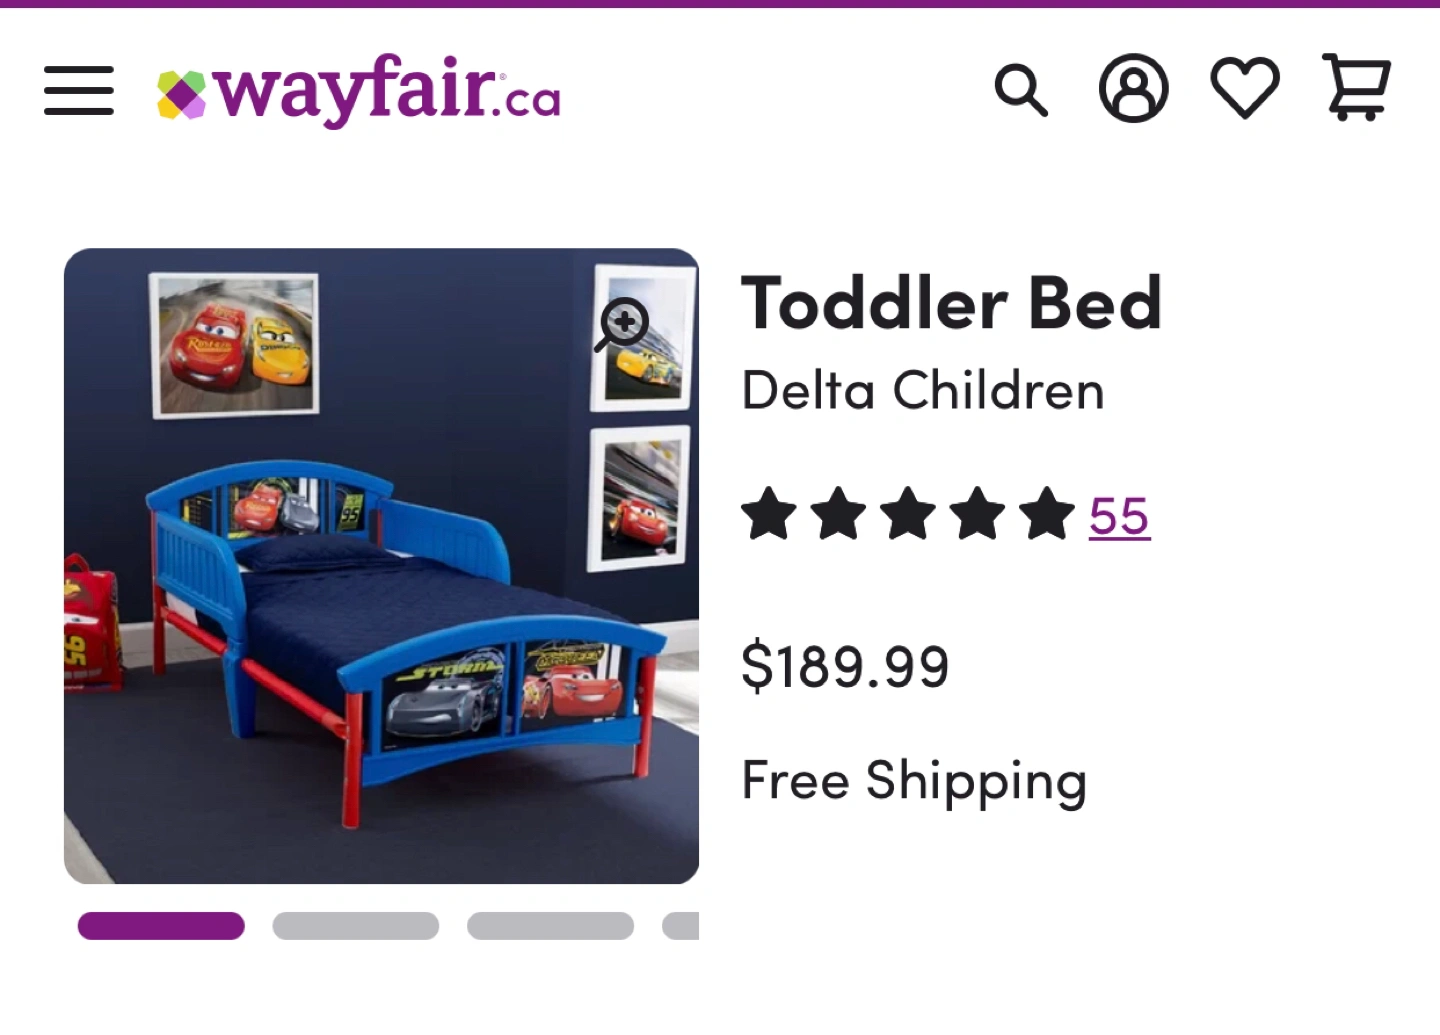Click the first rating star
The width and height of the screenshot is (1440, 1035).
point(769,514)
